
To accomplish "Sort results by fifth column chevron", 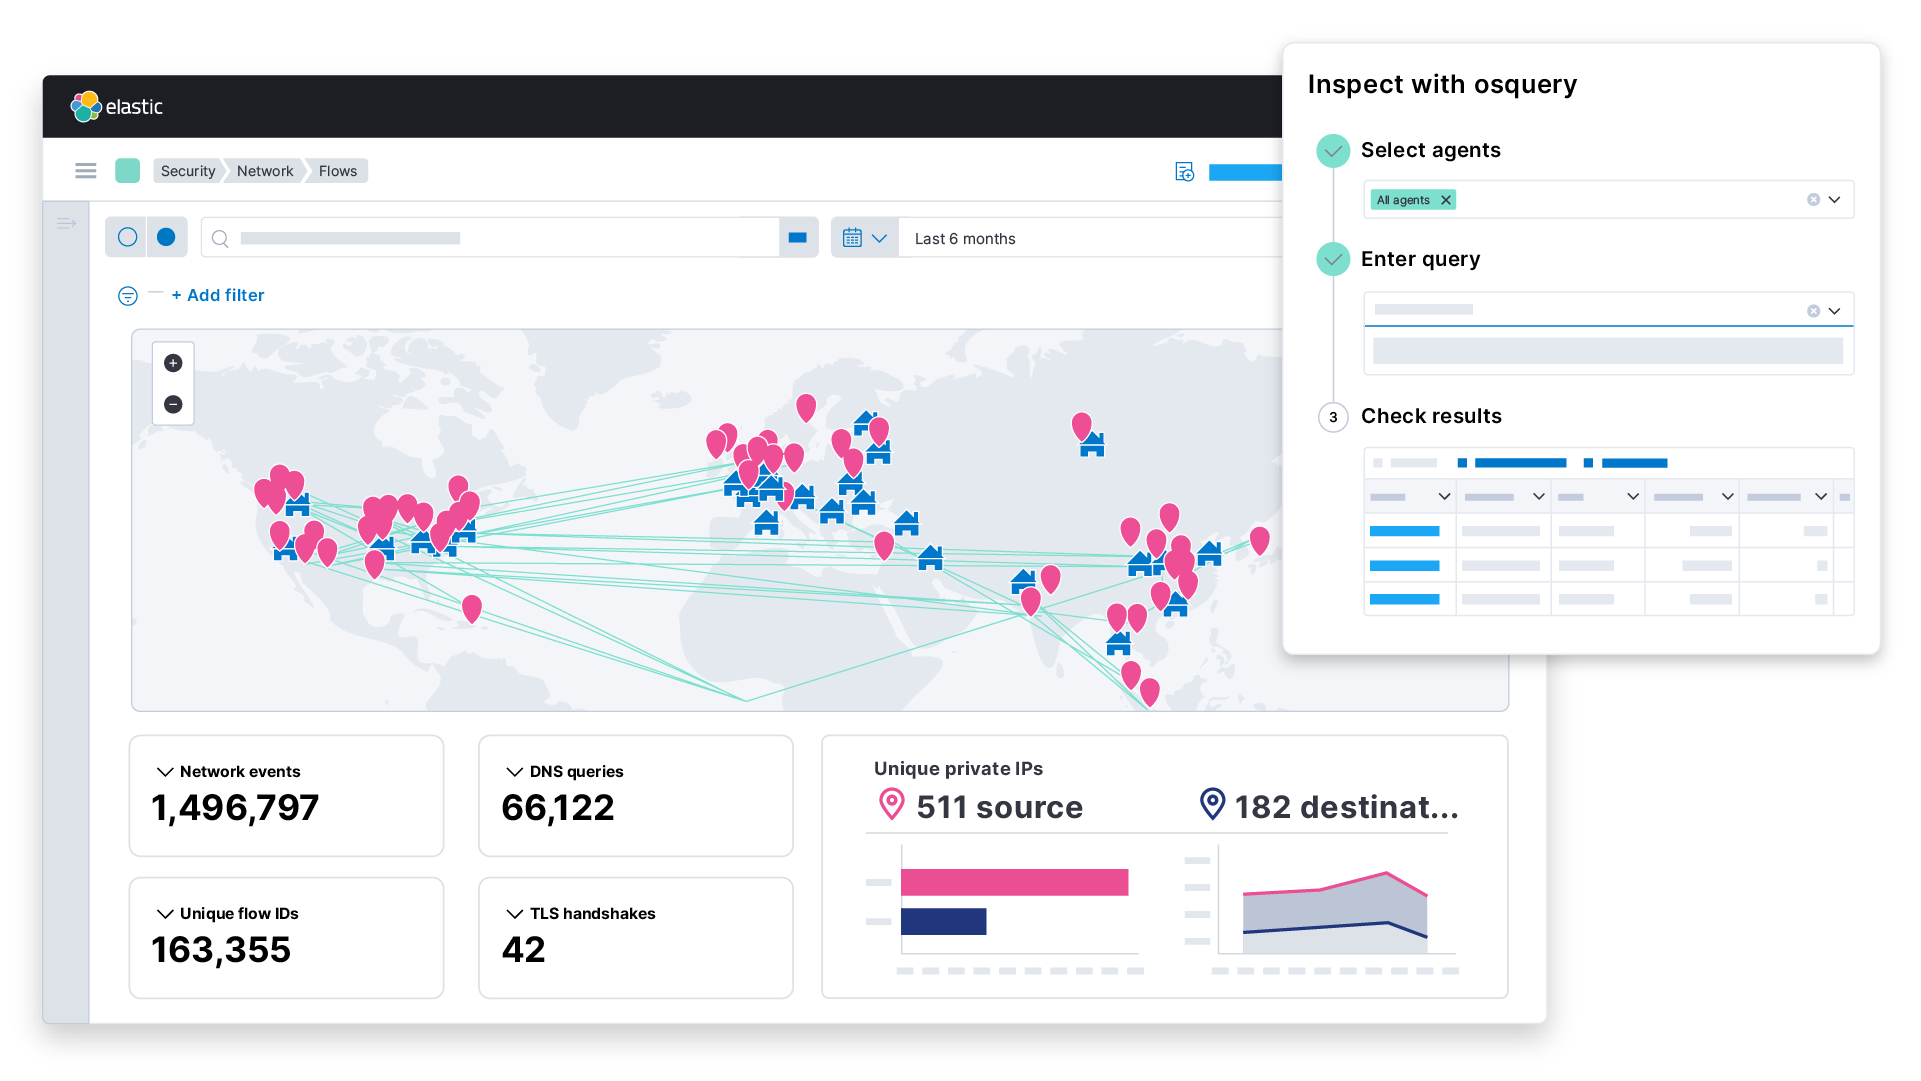I will click(1821, 497).
